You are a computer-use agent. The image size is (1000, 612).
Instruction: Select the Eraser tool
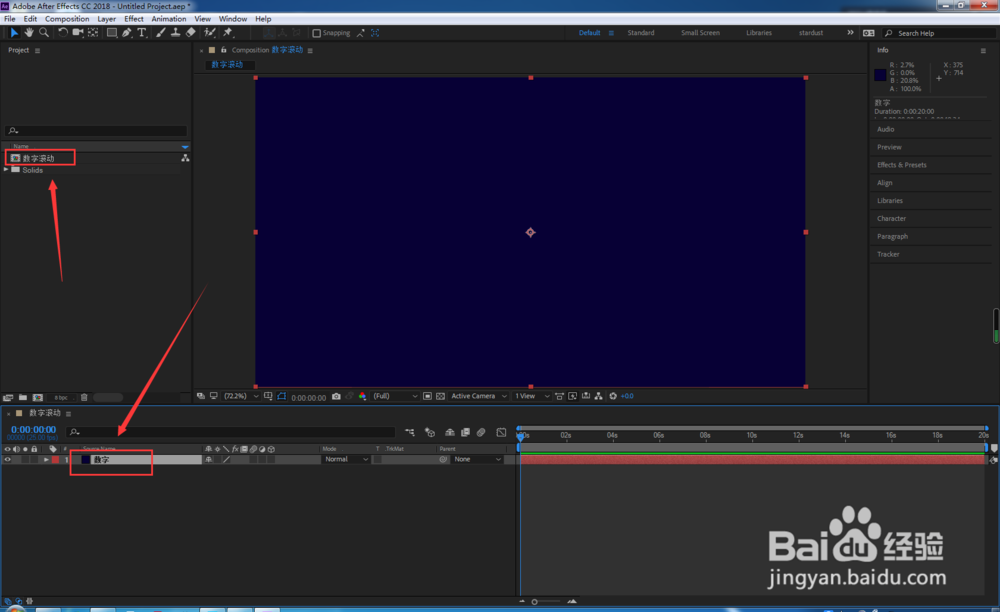coord(191,33)
